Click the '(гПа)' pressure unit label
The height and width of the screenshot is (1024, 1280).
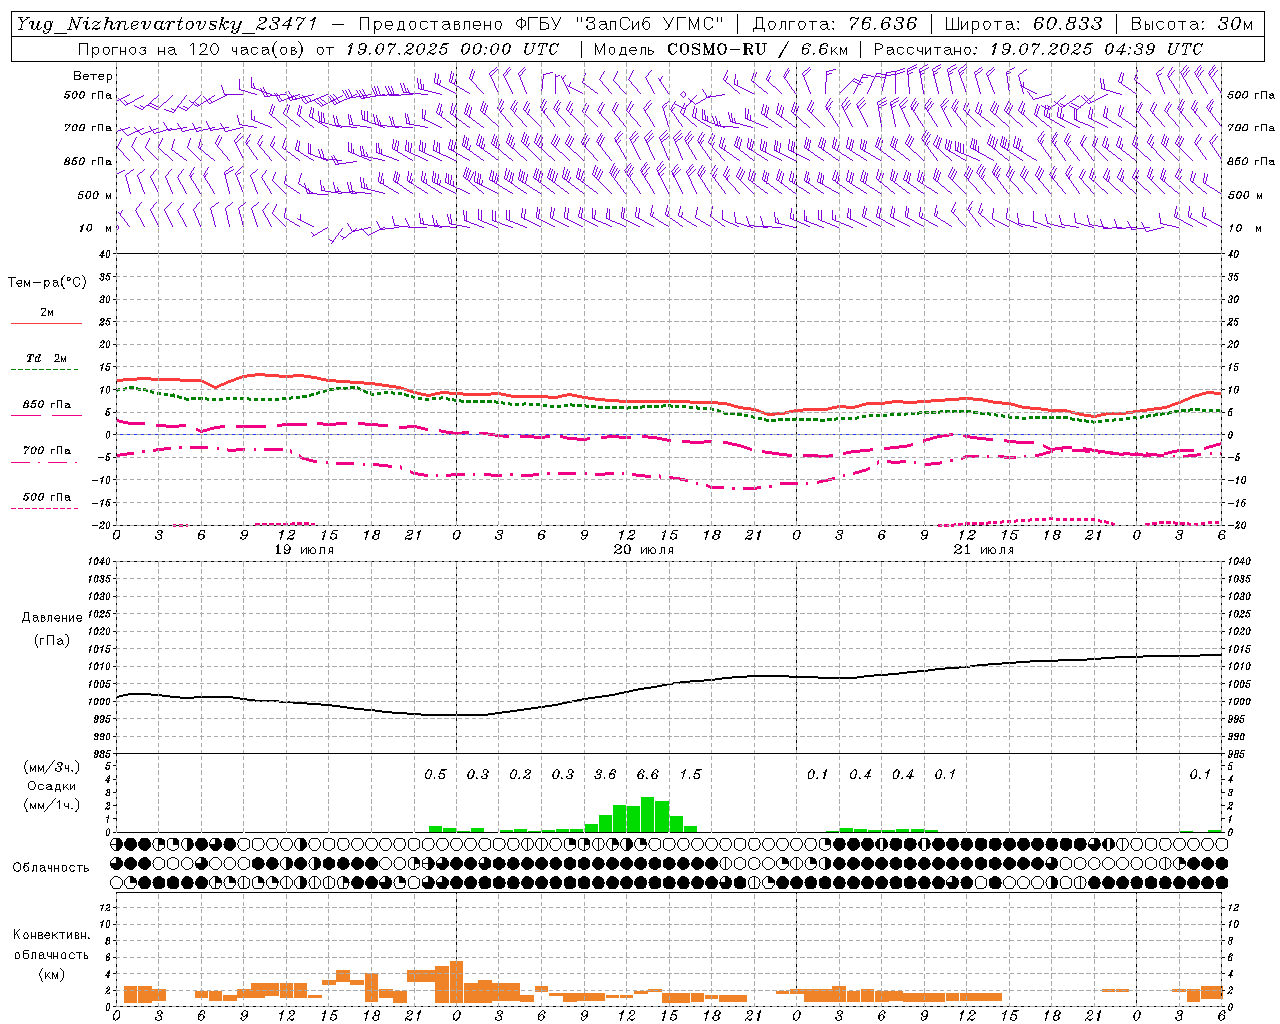[52, 641]
